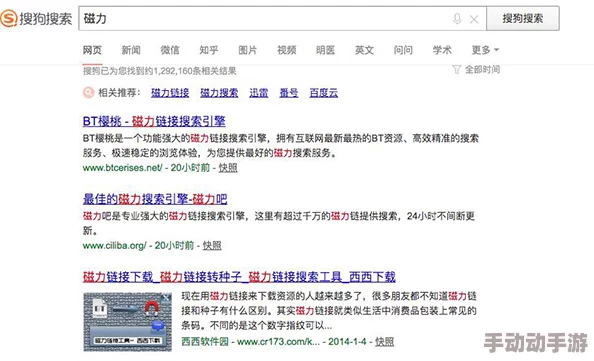Open related suggestion 迅雷
This screenshot has width=594, height=361.
pyautogui.click(x=259, y=93)
